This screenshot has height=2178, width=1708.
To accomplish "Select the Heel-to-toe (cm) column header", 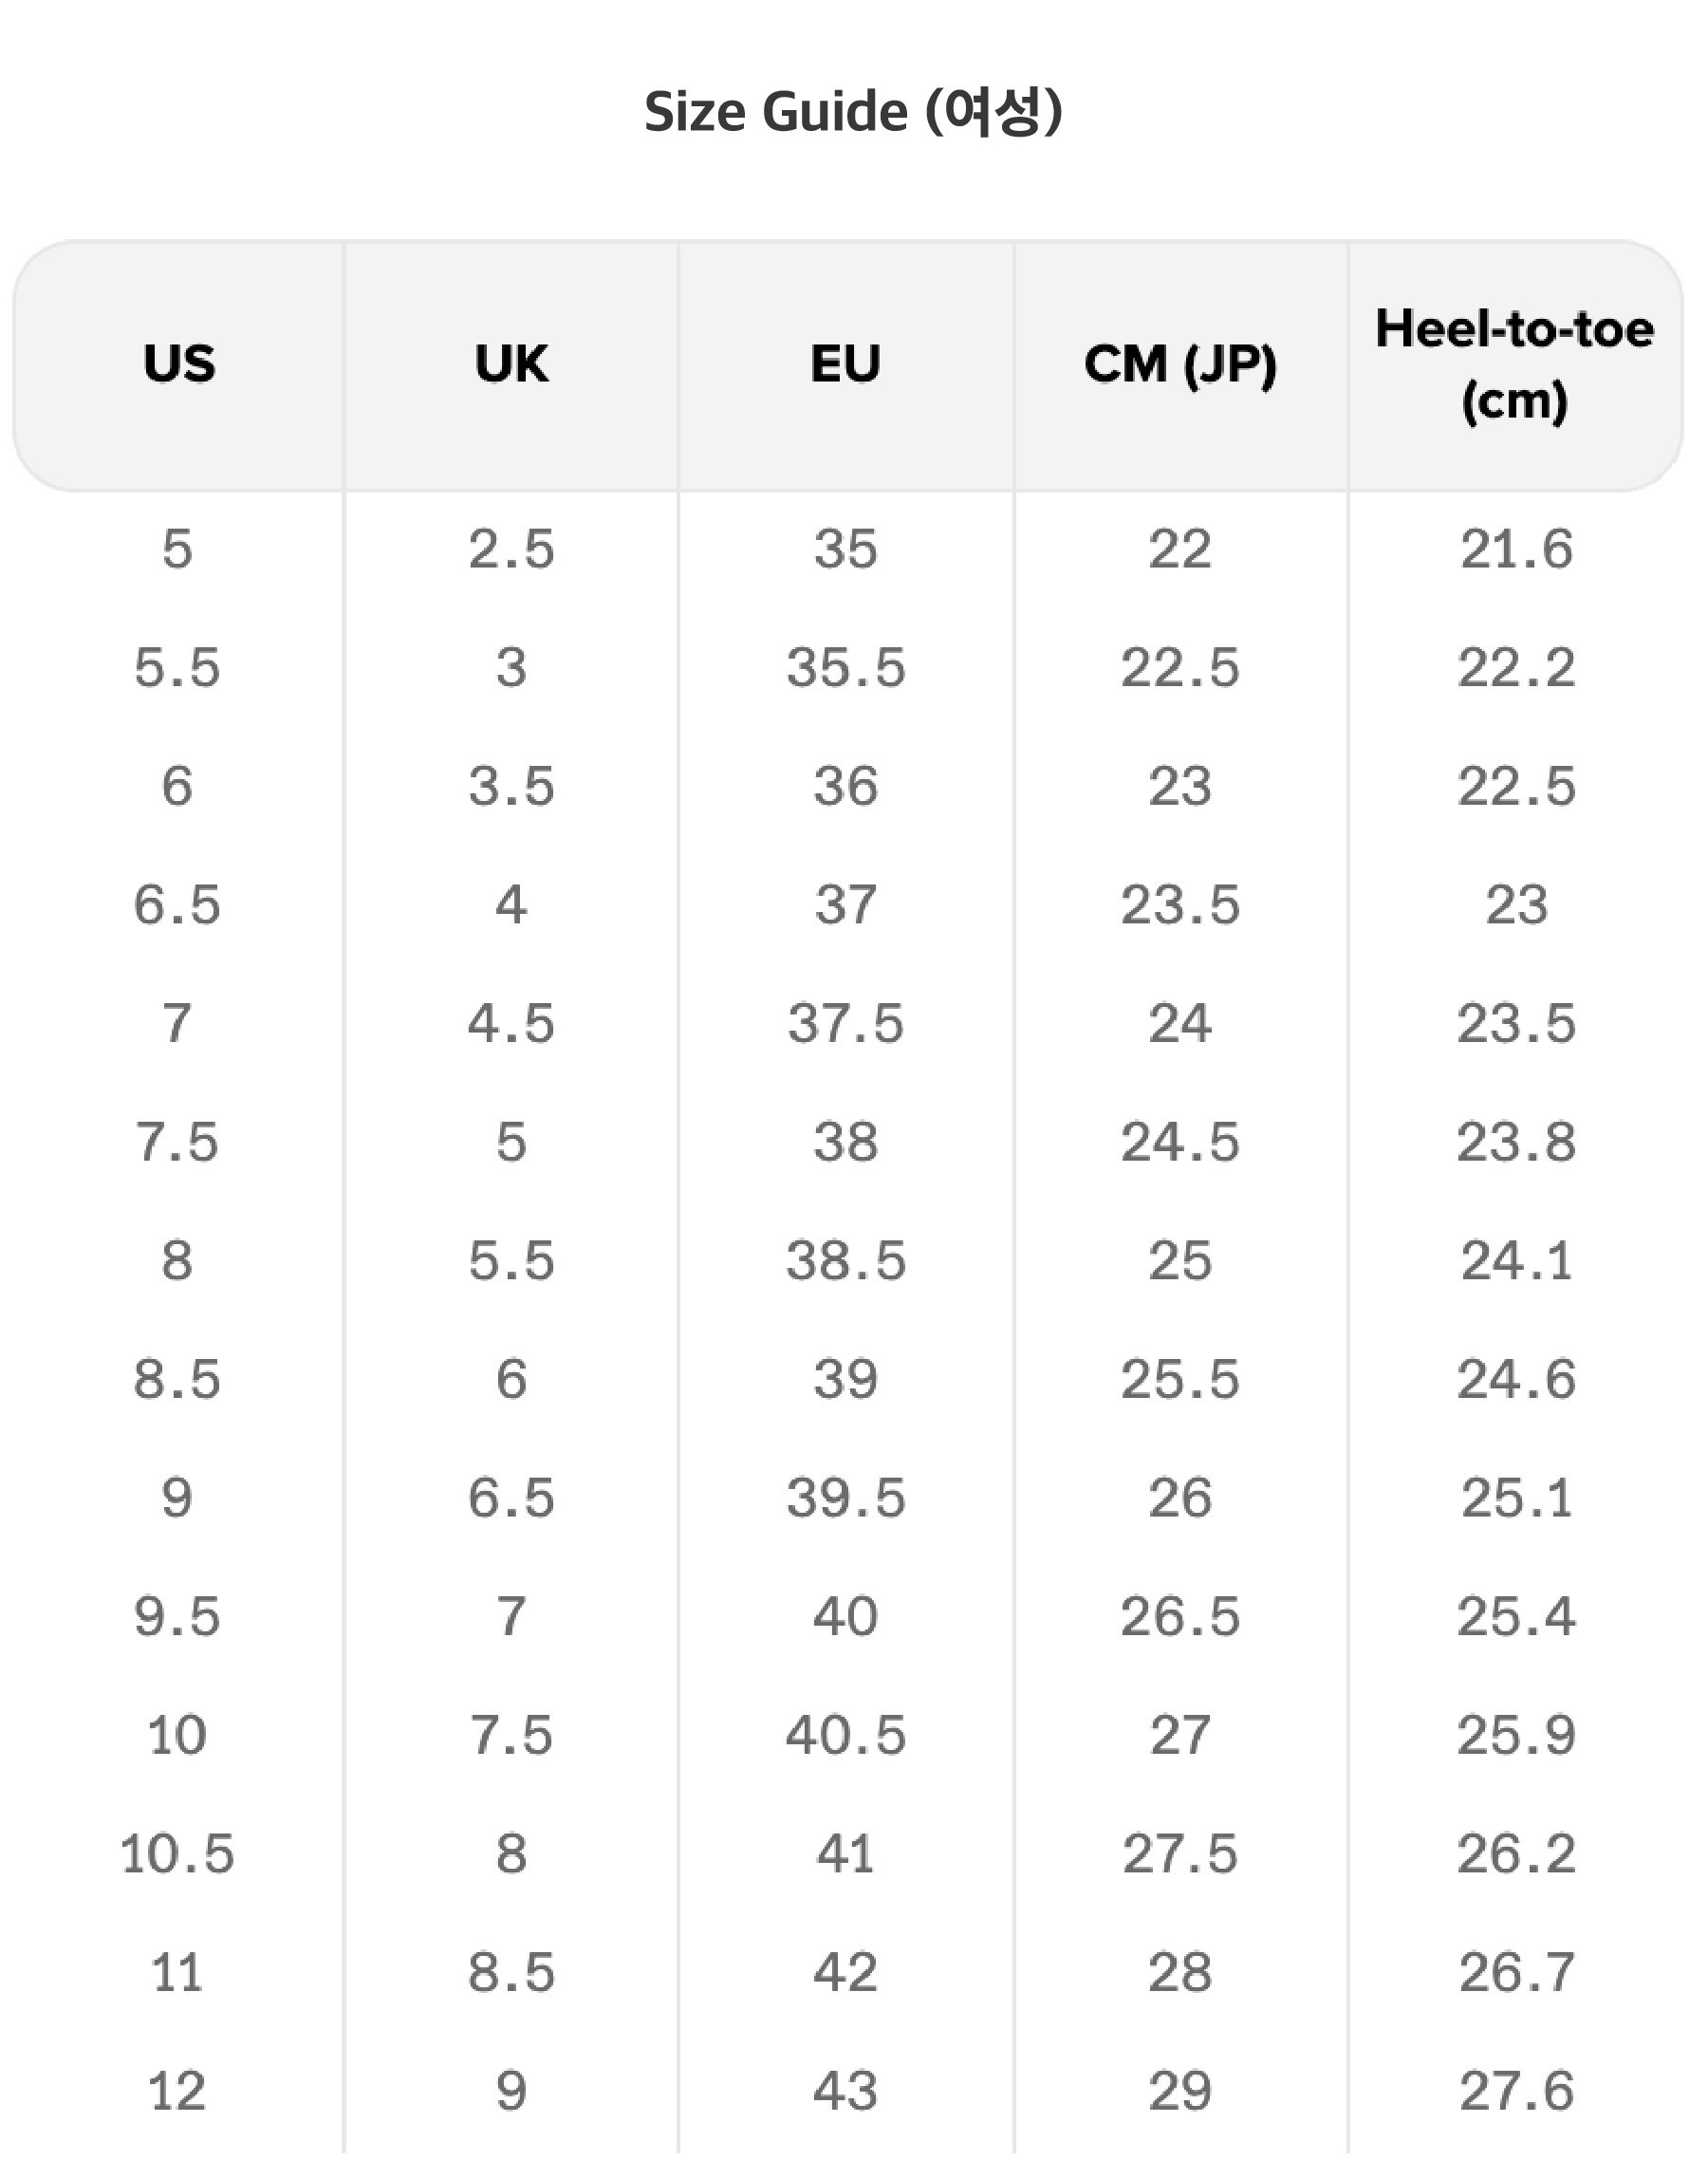I will [1514, 364].
